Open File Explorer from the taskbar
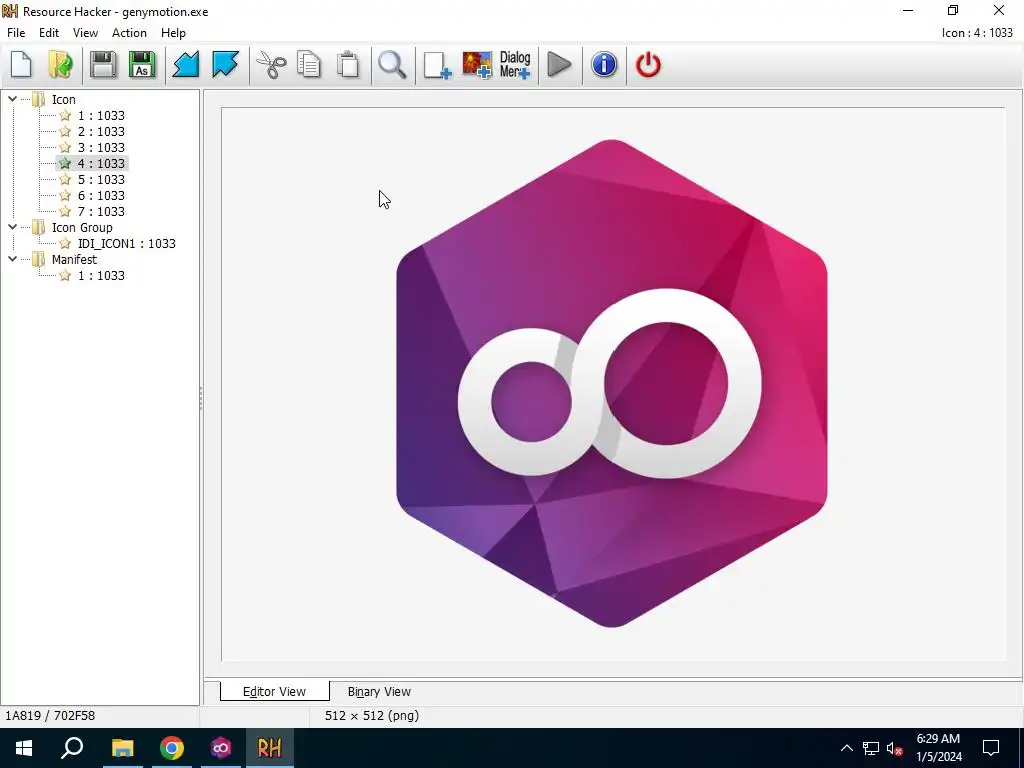This screenshot has width=1024, height=768. point(122,748)
